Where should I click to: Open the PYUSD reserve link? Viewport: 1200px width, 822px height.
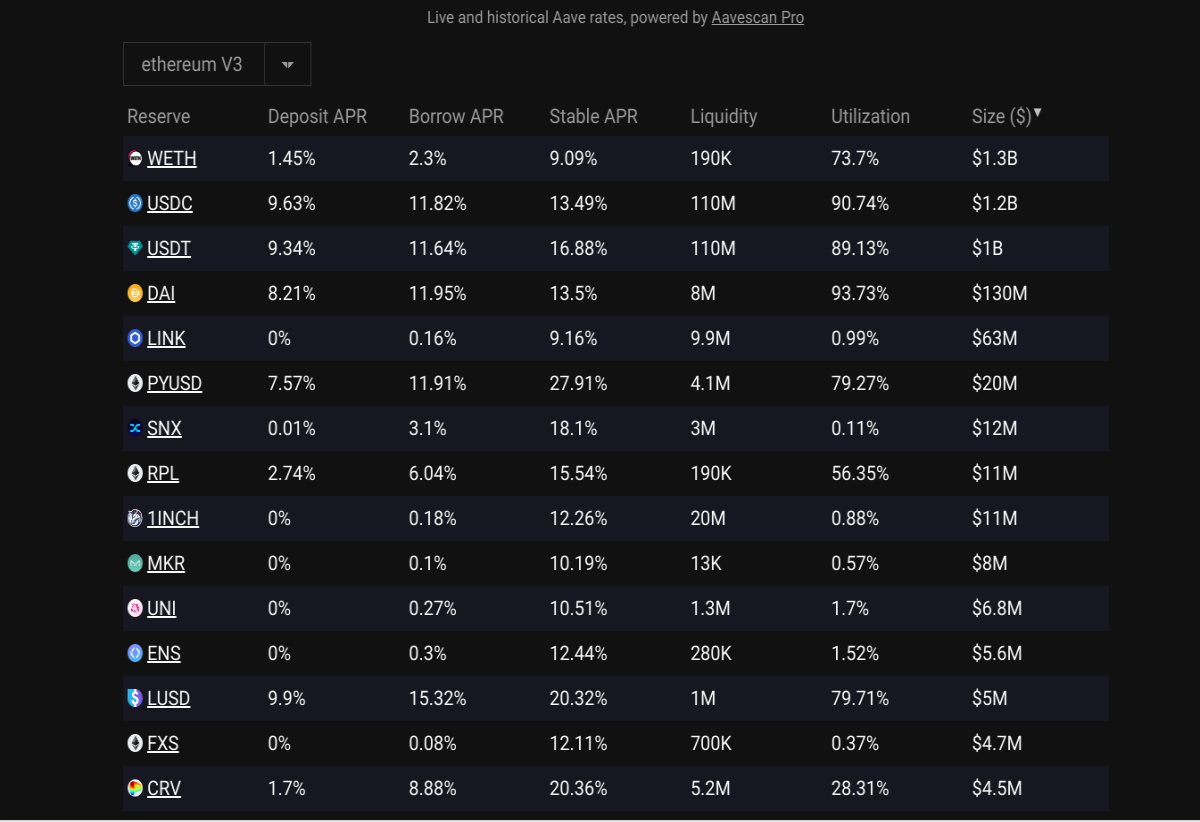tap(174, 383)
